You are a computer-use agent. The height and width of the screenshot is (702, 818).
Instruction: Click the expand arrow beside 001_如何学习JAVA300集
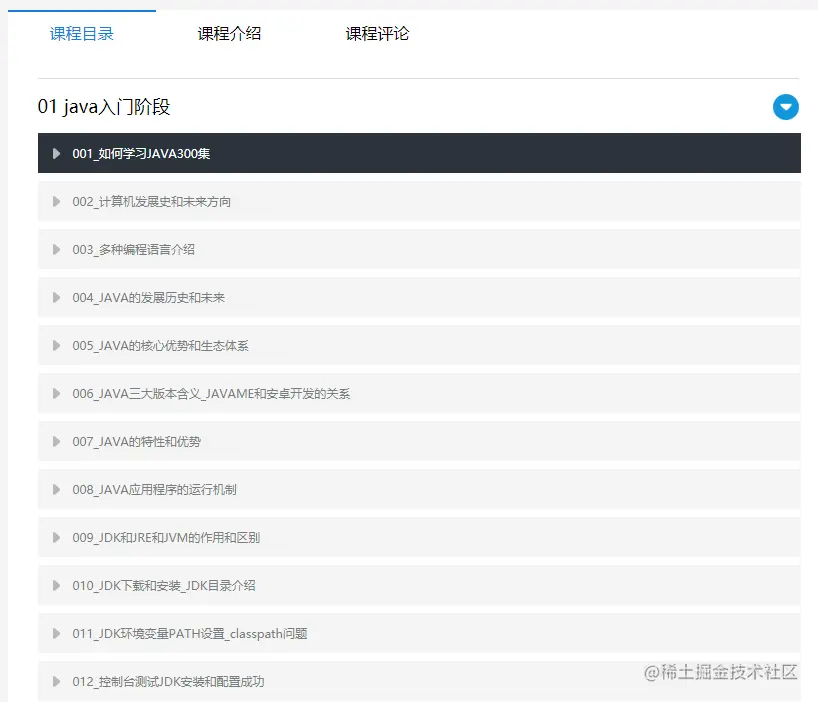(57, 153)
